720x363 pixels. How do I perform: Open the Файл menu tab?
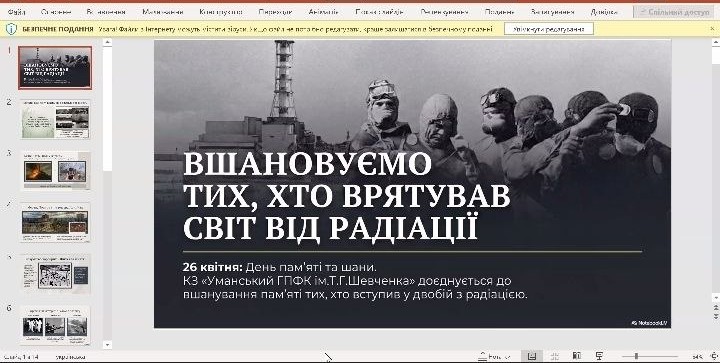[16, 12]
